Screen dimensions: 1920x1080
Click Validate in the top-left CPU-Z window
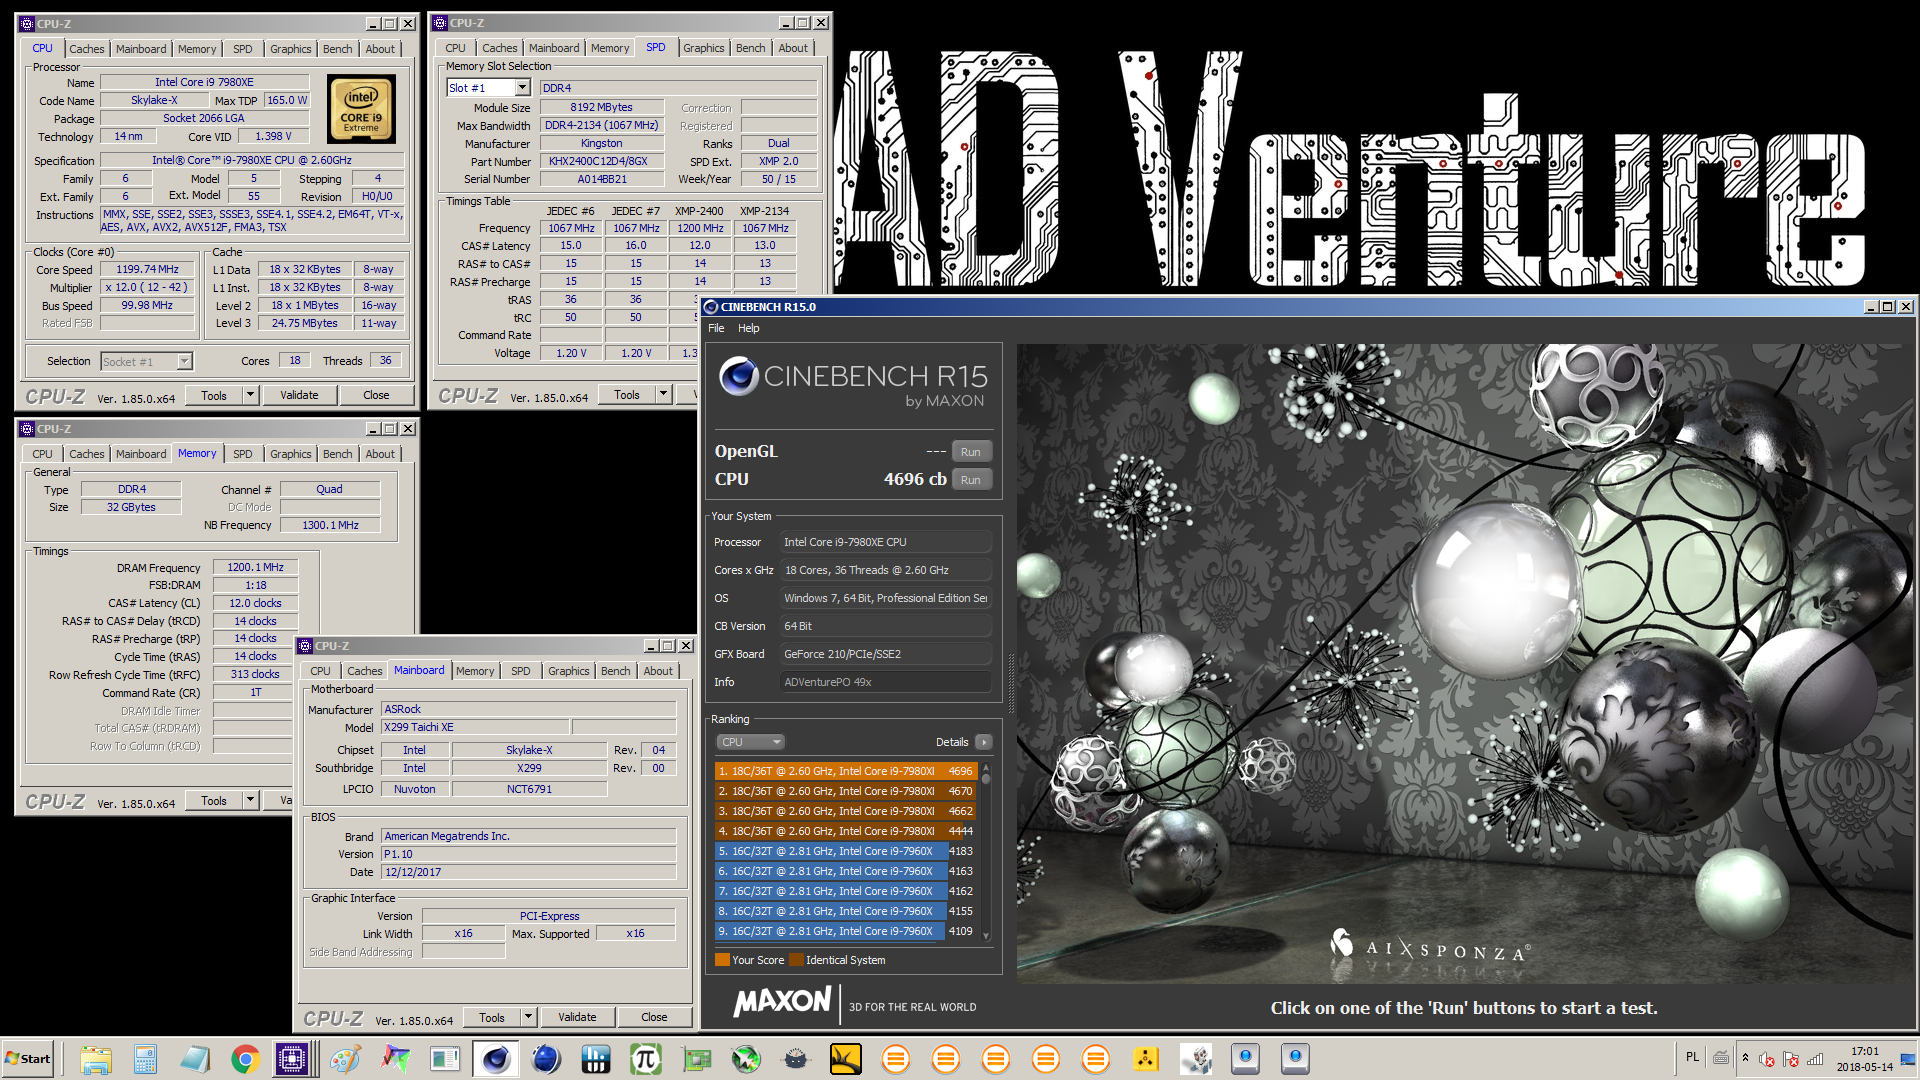pyautogui.click(x=299, y=395)
